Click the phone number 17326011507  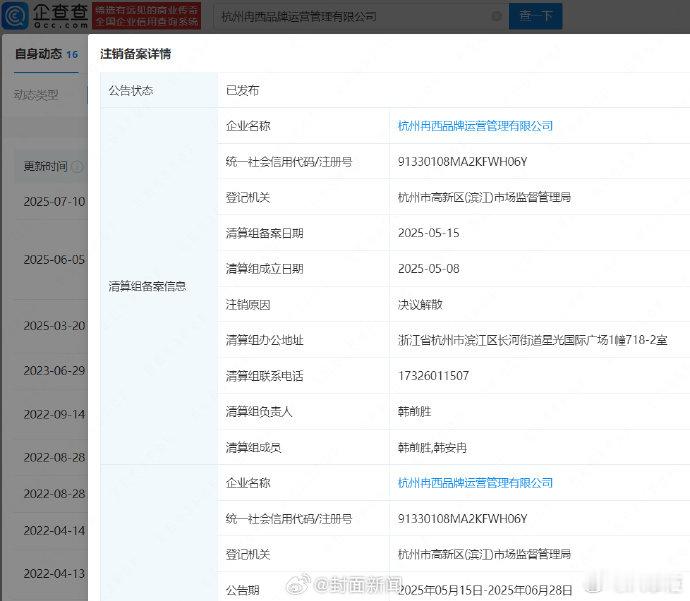click(433, 376)
